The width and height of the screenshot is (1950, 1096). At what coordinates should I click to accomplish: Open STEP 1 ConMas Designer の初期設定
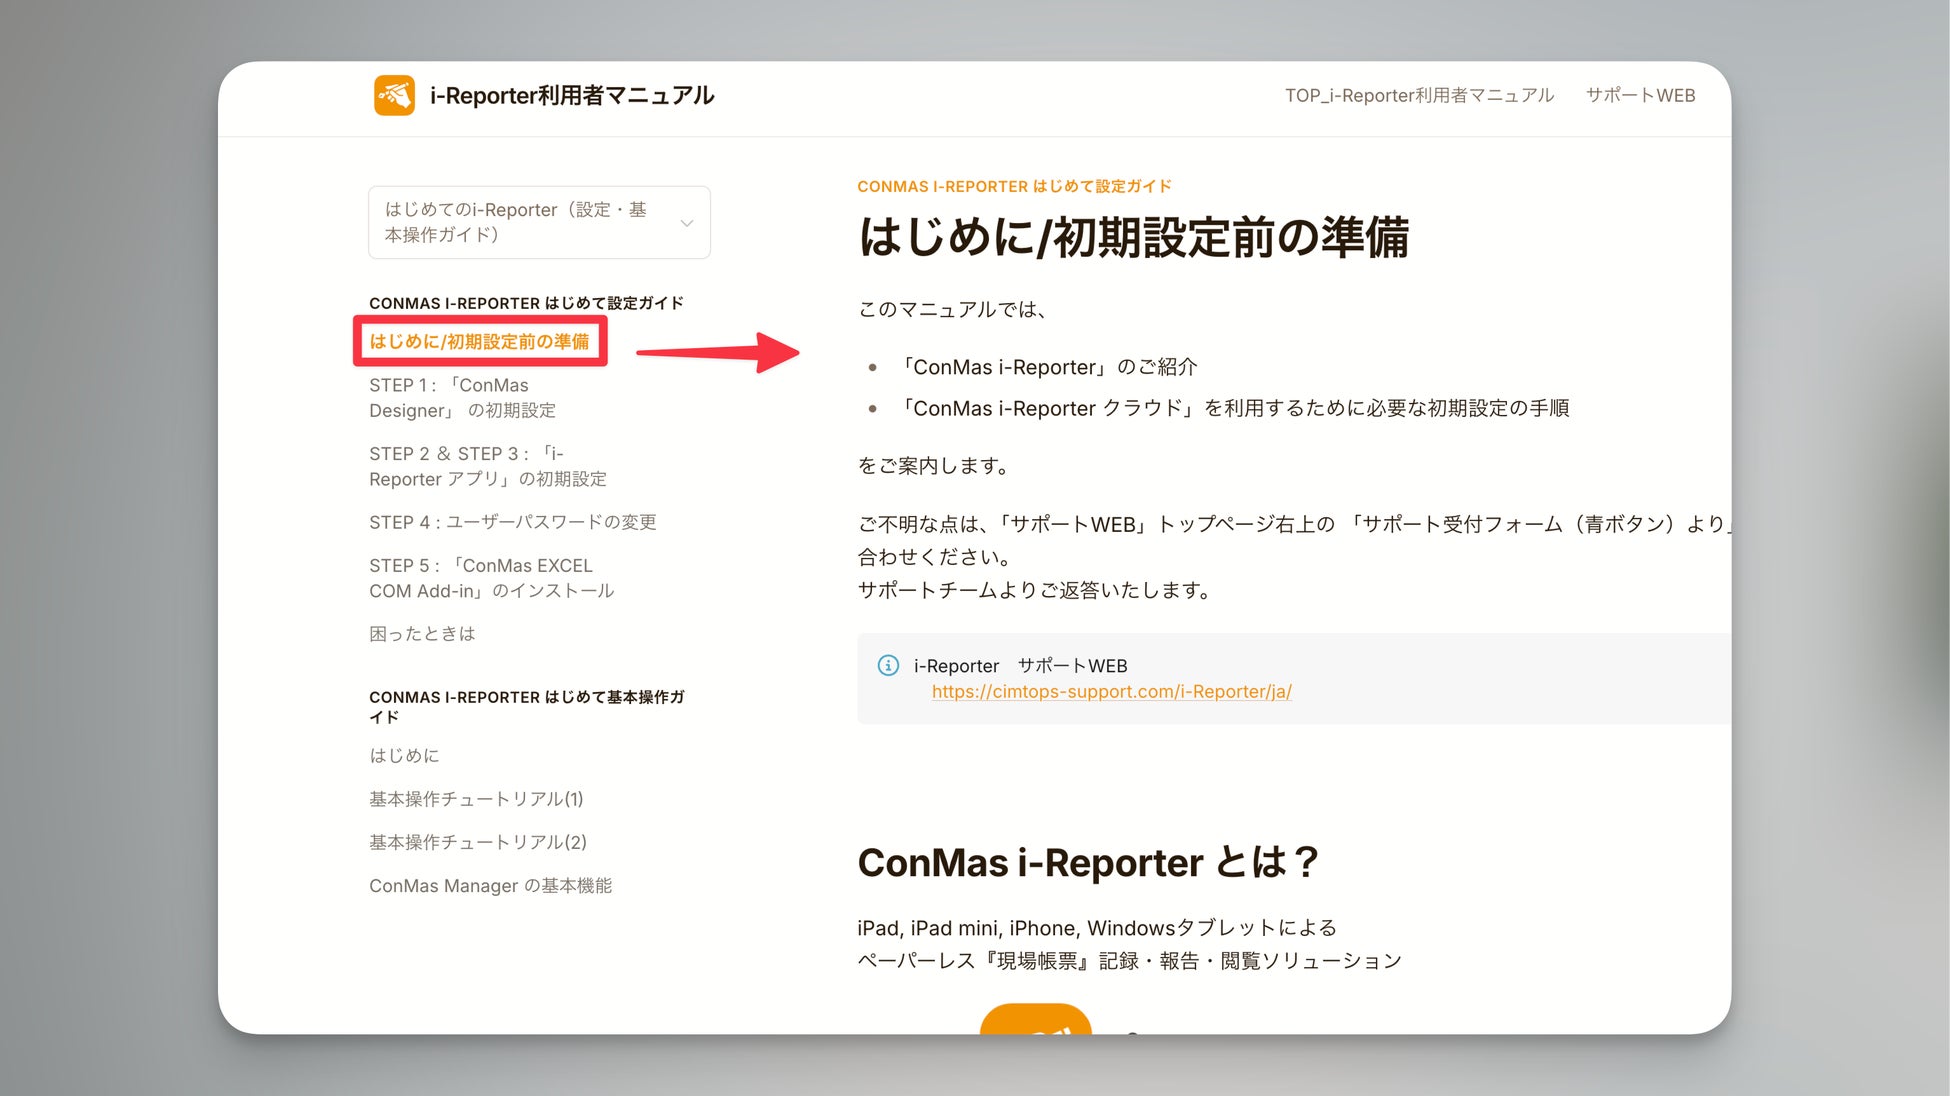point(462,397)
